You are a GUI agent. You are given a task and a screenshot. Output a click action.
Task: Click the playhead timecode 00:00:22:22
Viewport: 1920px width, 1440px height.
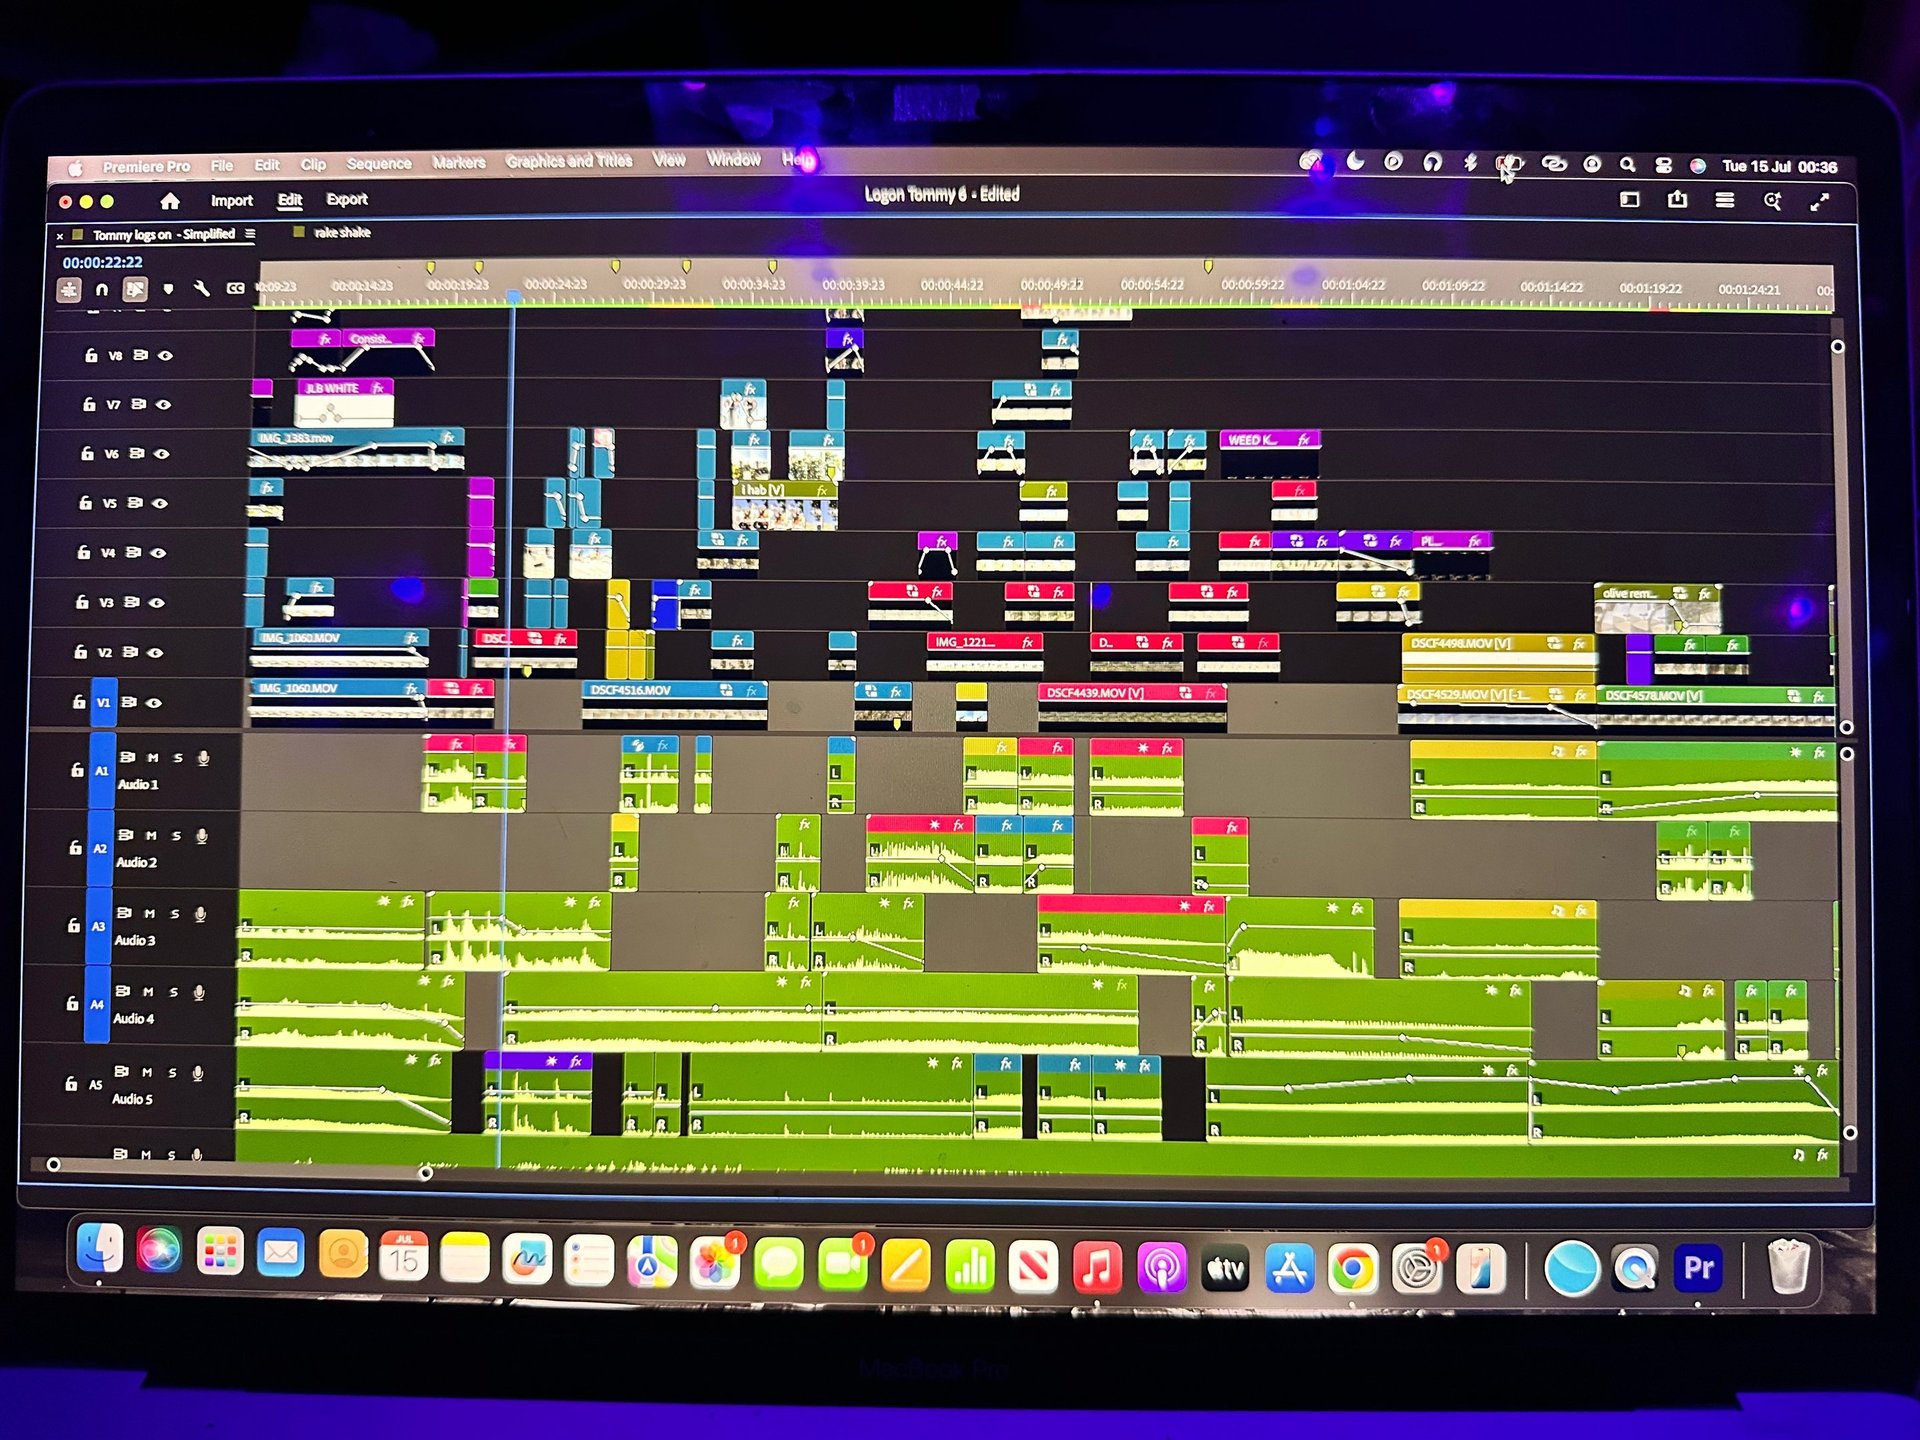(103, 262)
